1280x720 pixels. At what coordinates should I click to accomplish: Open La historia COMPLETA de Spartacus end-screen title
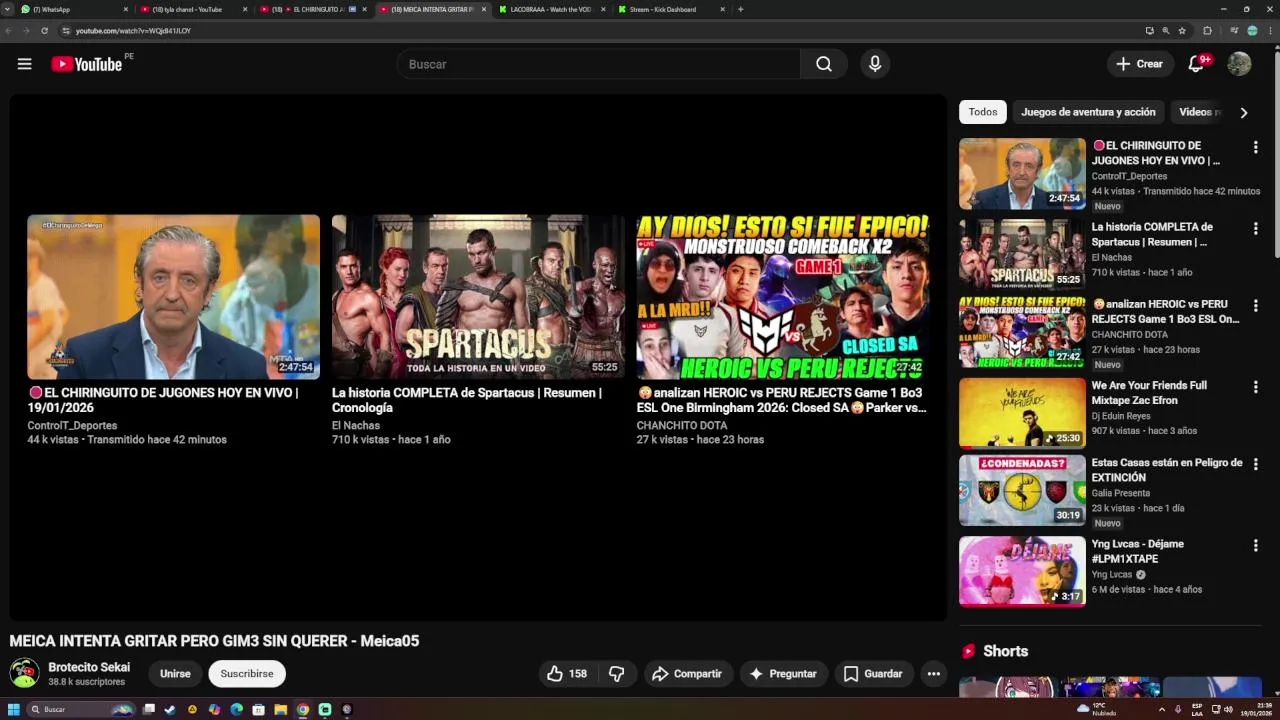pos(467,400)
